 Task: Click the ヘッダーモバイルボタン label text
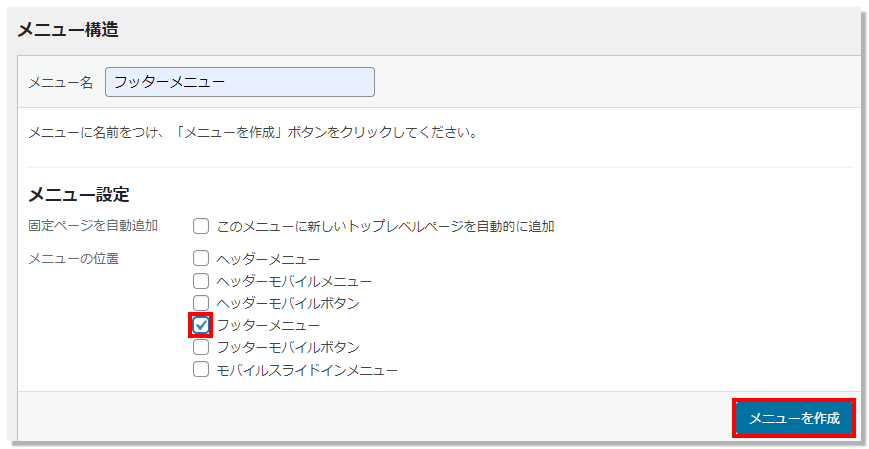(x=288, y=304)
